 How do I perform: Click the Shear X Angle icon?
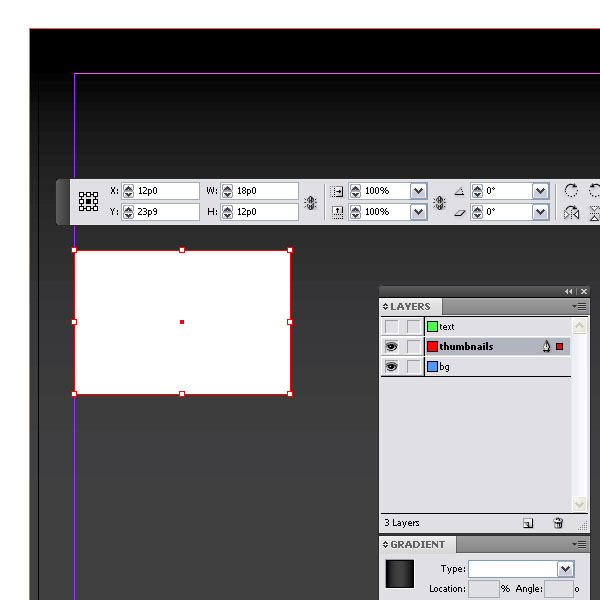click(x=460, y=213)
